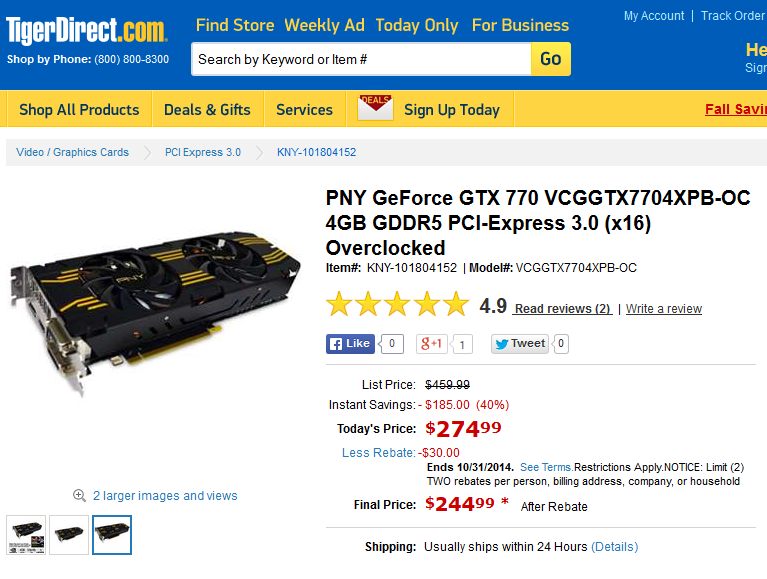Click the Deals envelope icon
Viewport: 767px width, 579px height.
point(375,108)
